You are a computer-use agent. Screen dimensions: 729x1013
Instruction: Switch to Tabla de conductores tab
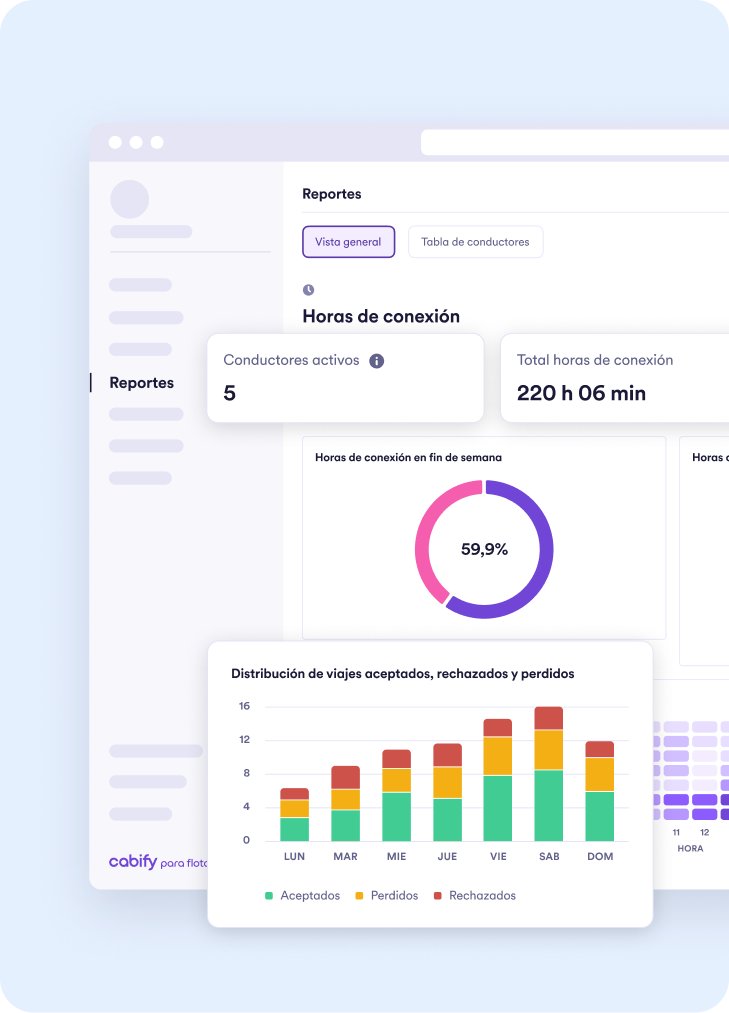475,242
